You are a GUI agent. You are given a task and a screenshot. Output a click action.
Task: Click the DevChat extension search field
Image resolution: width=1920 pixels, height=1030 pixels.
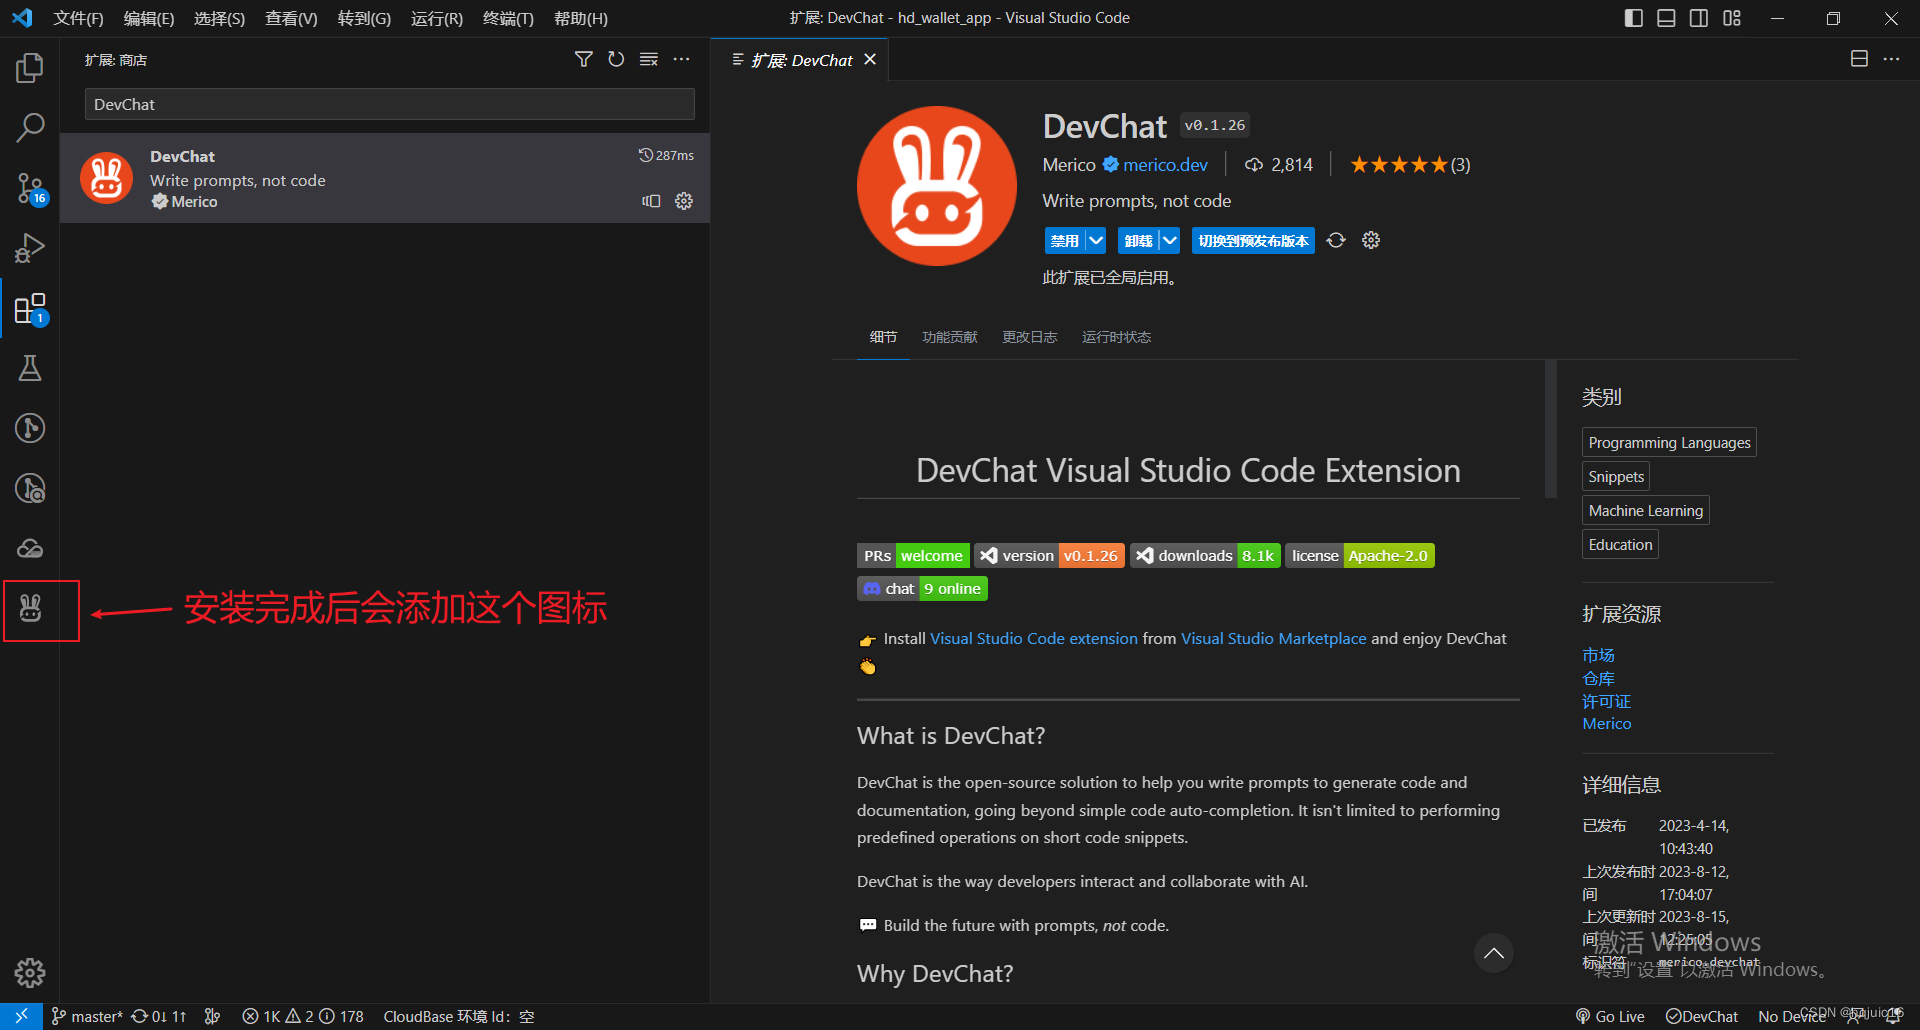point(389,104)
